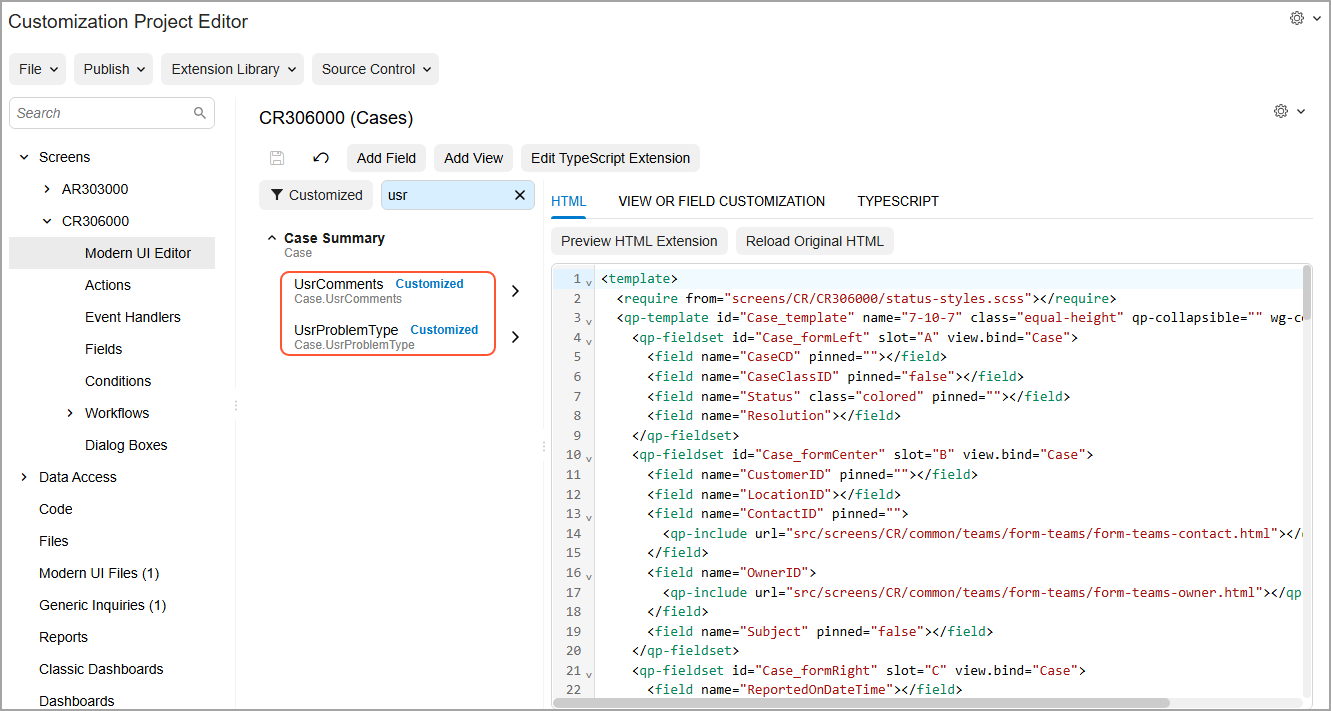Image resolution: width=1331 pixels, height=711 pixels.
Task: Open the Files node
Action: click(x=54, y=541)
